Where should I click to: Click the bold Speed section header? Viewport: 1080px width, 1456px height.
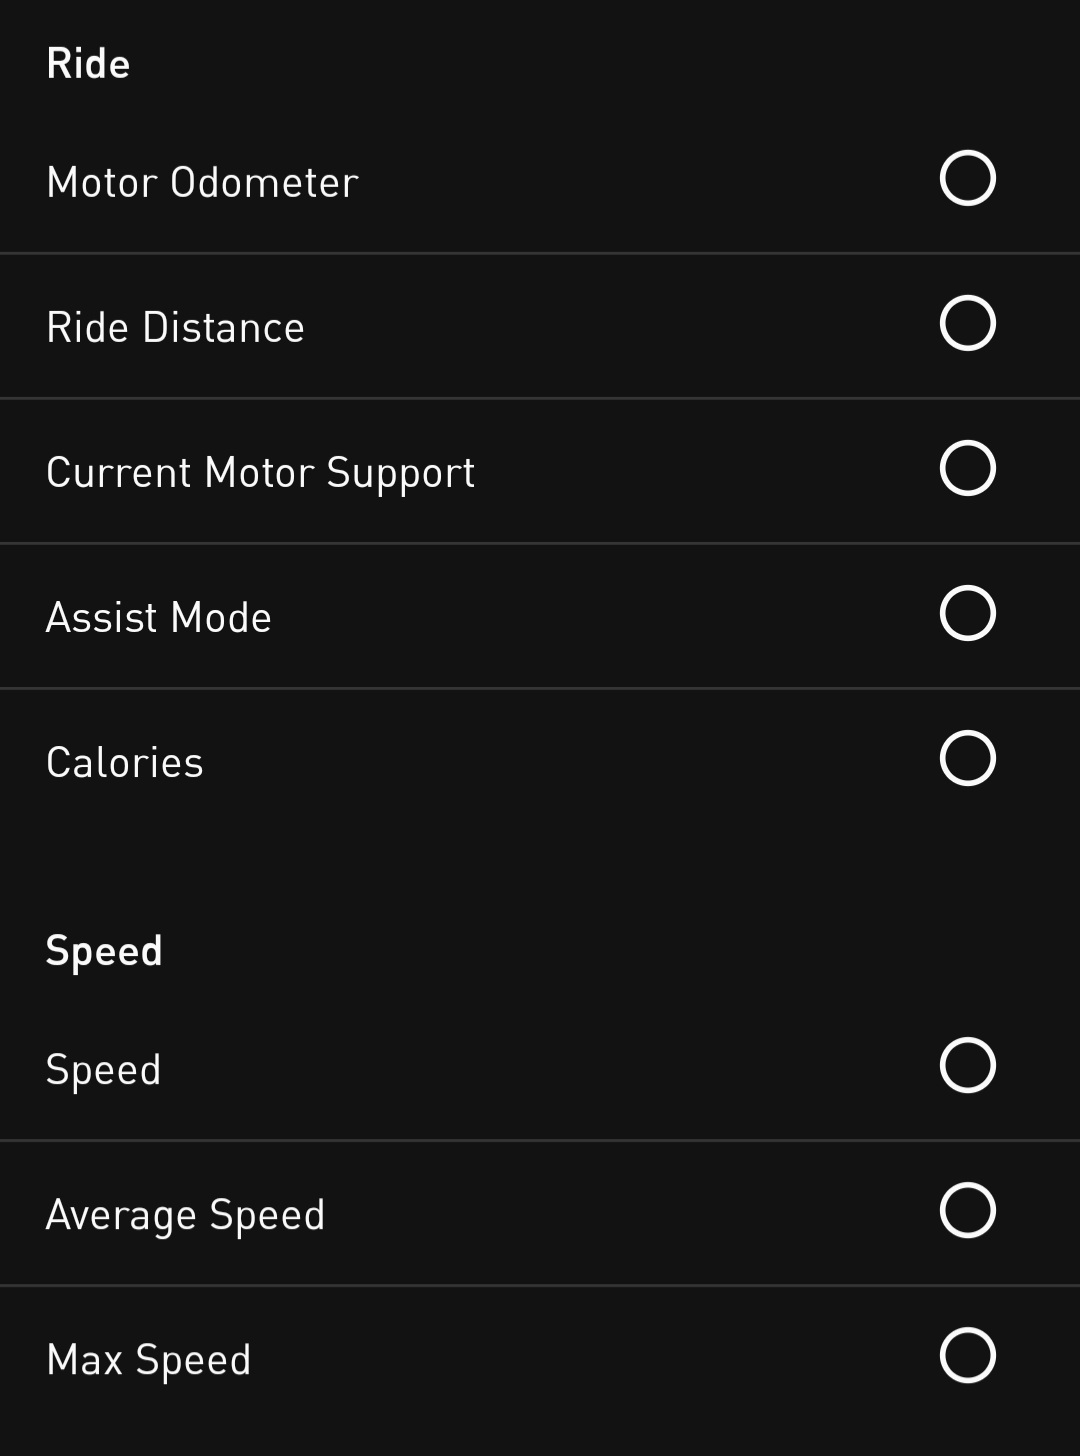[x=104, y=950]
